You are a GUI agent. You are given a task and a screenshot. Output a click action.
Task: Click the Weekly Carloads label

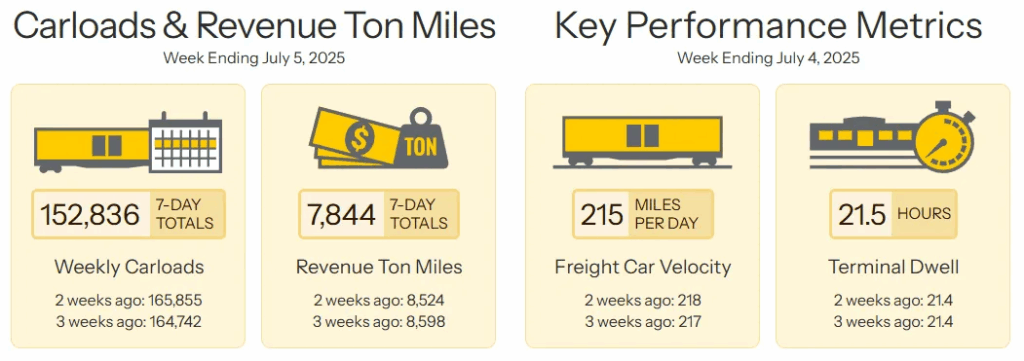[129, 267]
